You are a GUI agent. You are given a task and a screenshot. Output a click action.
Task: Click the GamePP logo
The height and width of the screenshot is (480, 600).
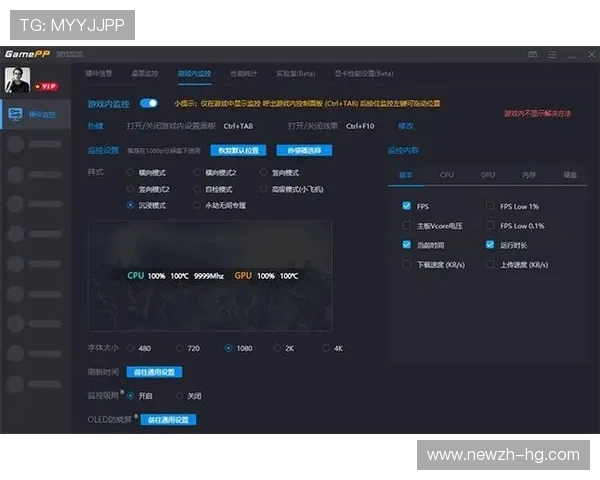[27, 54]
